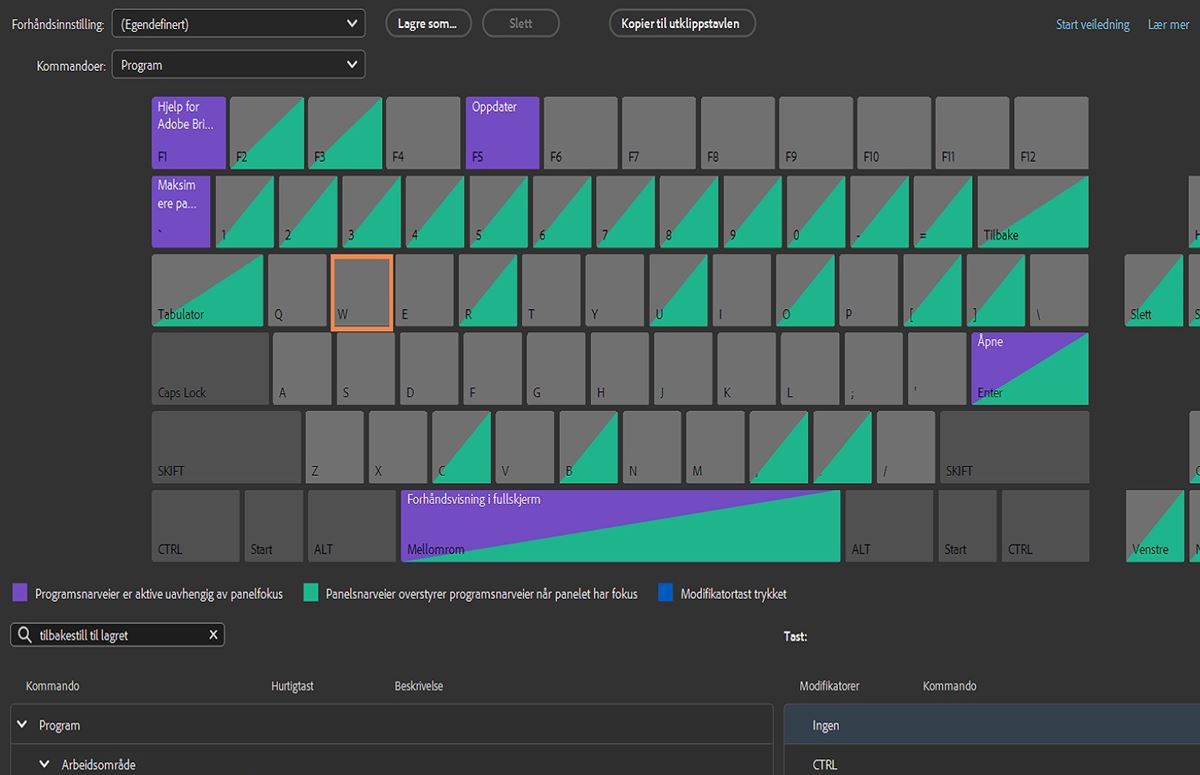Viewport: 1200px width, 775px height.
Task: Select the equals (=) key
Action: (x=943, y=212)
